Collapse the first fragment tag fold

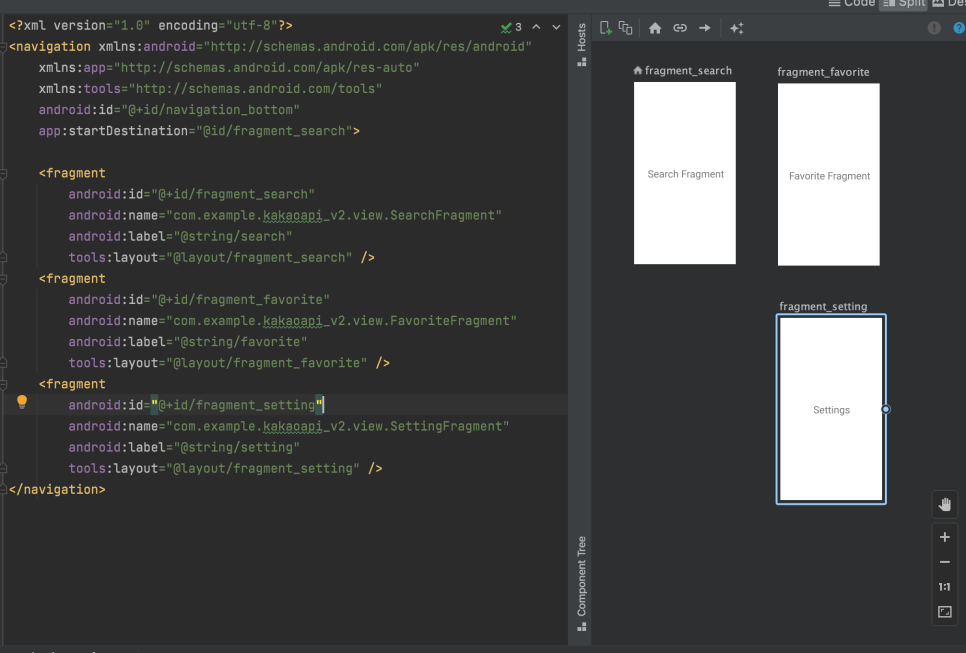3,174
